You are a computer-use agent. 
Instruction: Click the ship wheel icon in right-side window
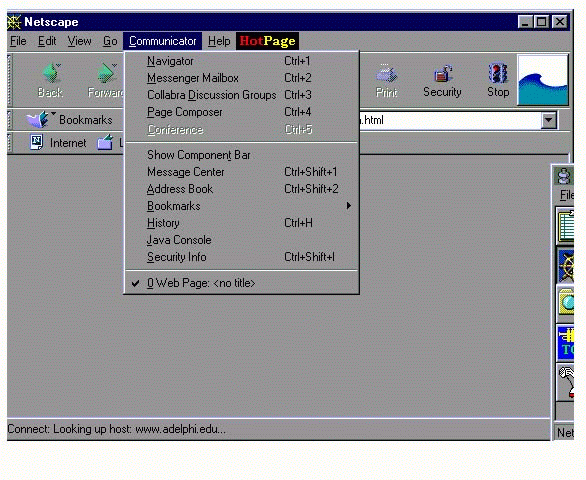pyautogui.click(x=566, y=266)
